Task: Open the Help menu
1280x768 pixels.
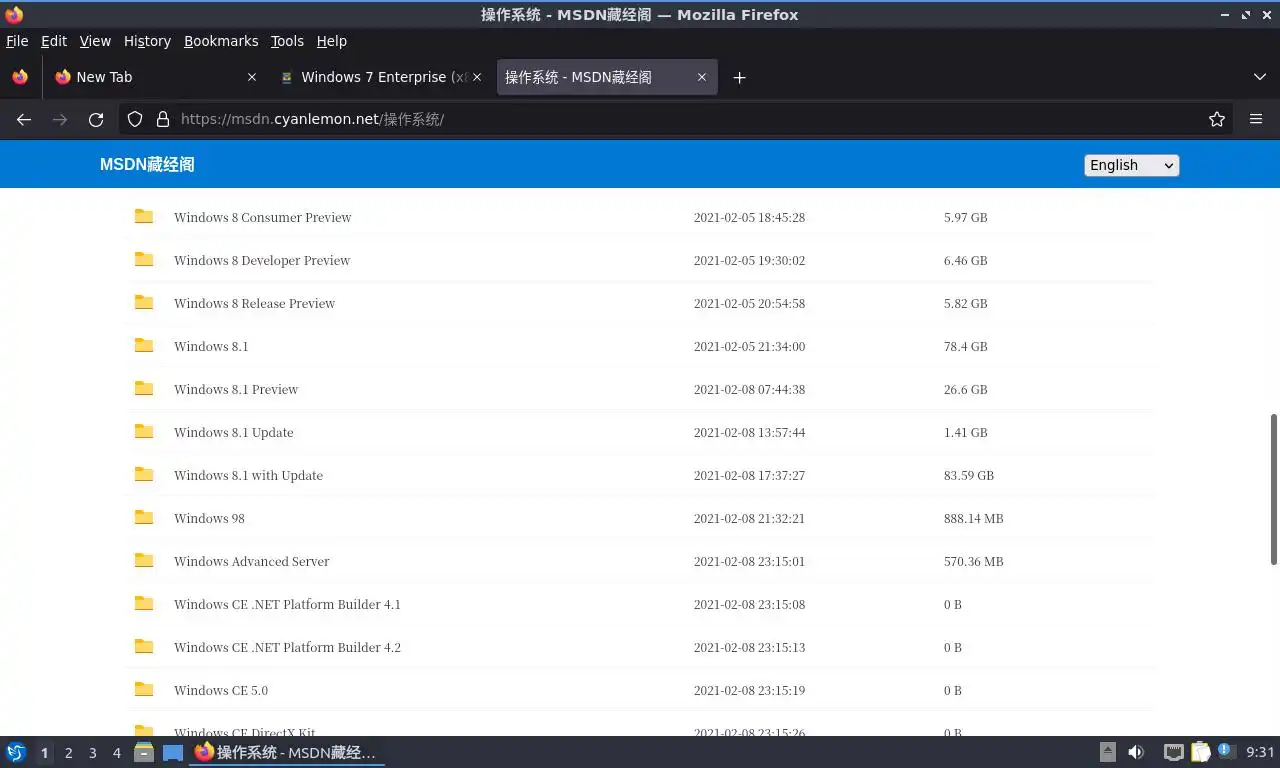Action: point(331,41)
